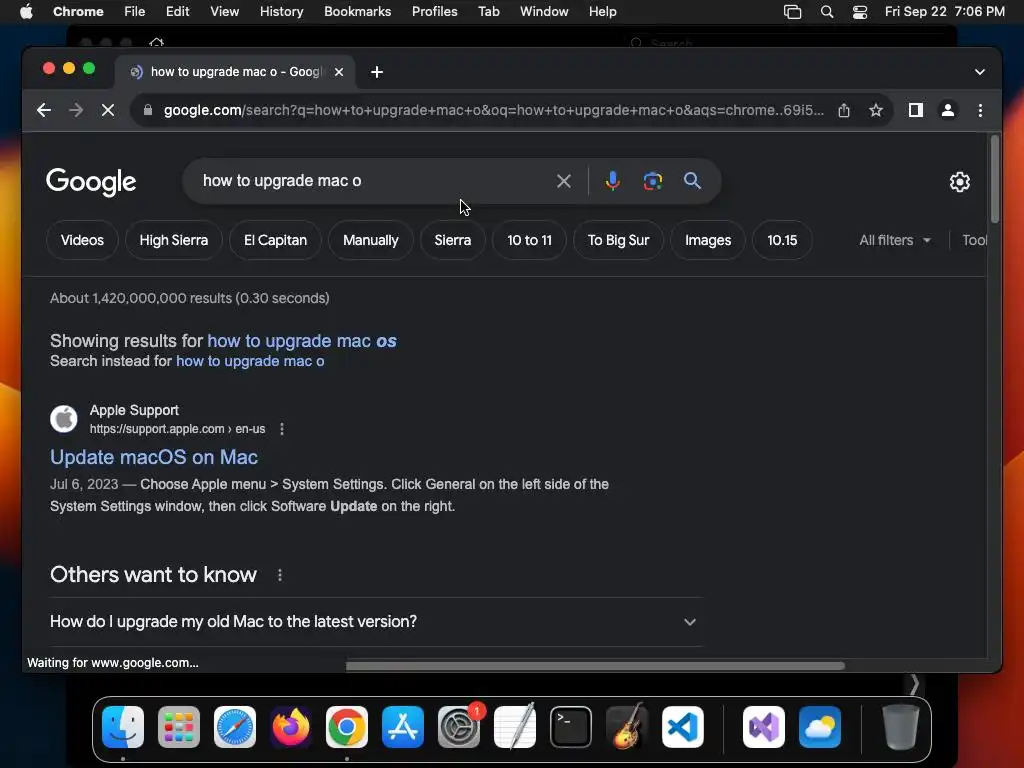Bookmark this page with the star icon
Image resolution: width=1024 pixels, height=768 pixels.
(876, 110)
